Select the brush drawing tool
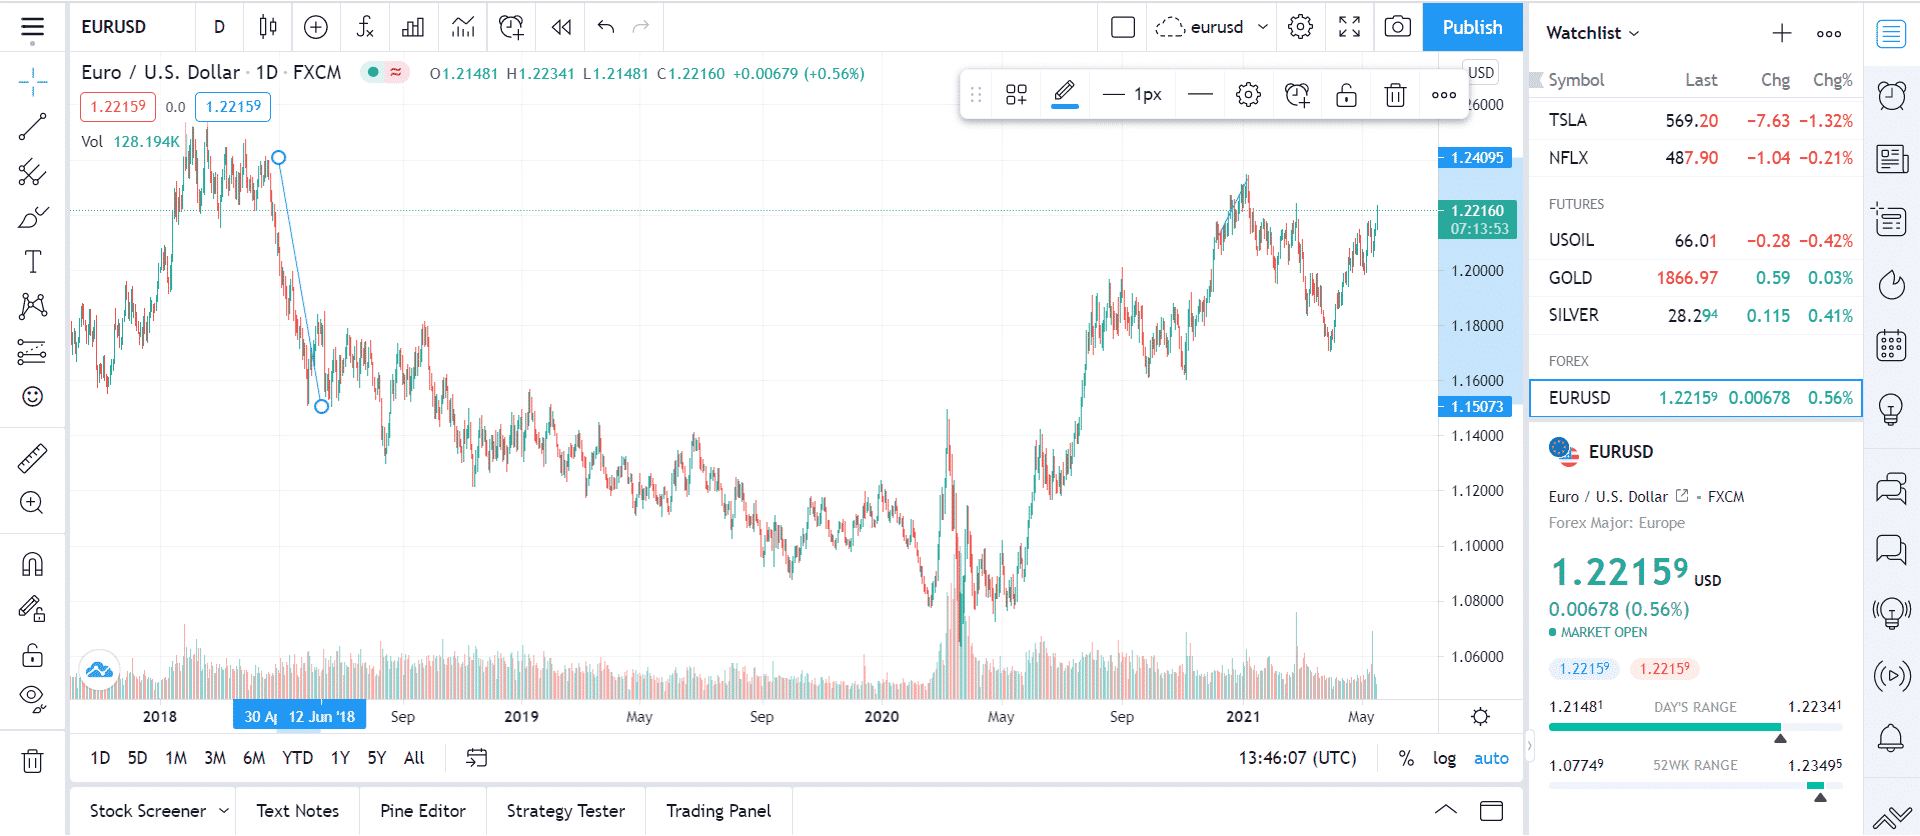The image size is (1920, 836). [x=32, y=217]
